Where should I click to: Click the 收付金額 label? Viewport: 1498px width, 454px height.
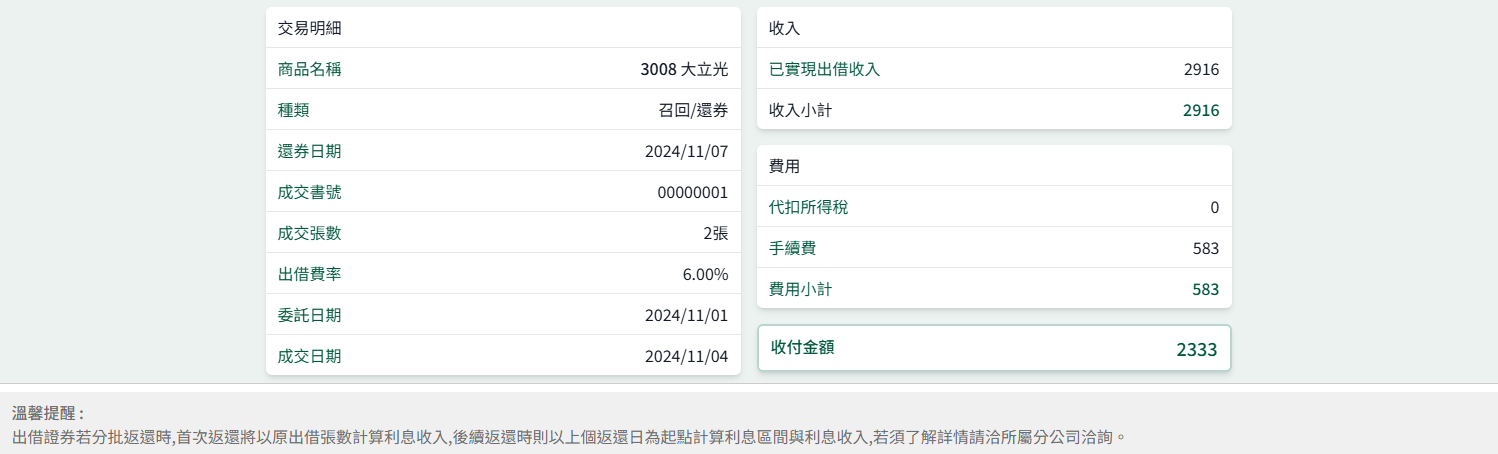tap(802, 348)
